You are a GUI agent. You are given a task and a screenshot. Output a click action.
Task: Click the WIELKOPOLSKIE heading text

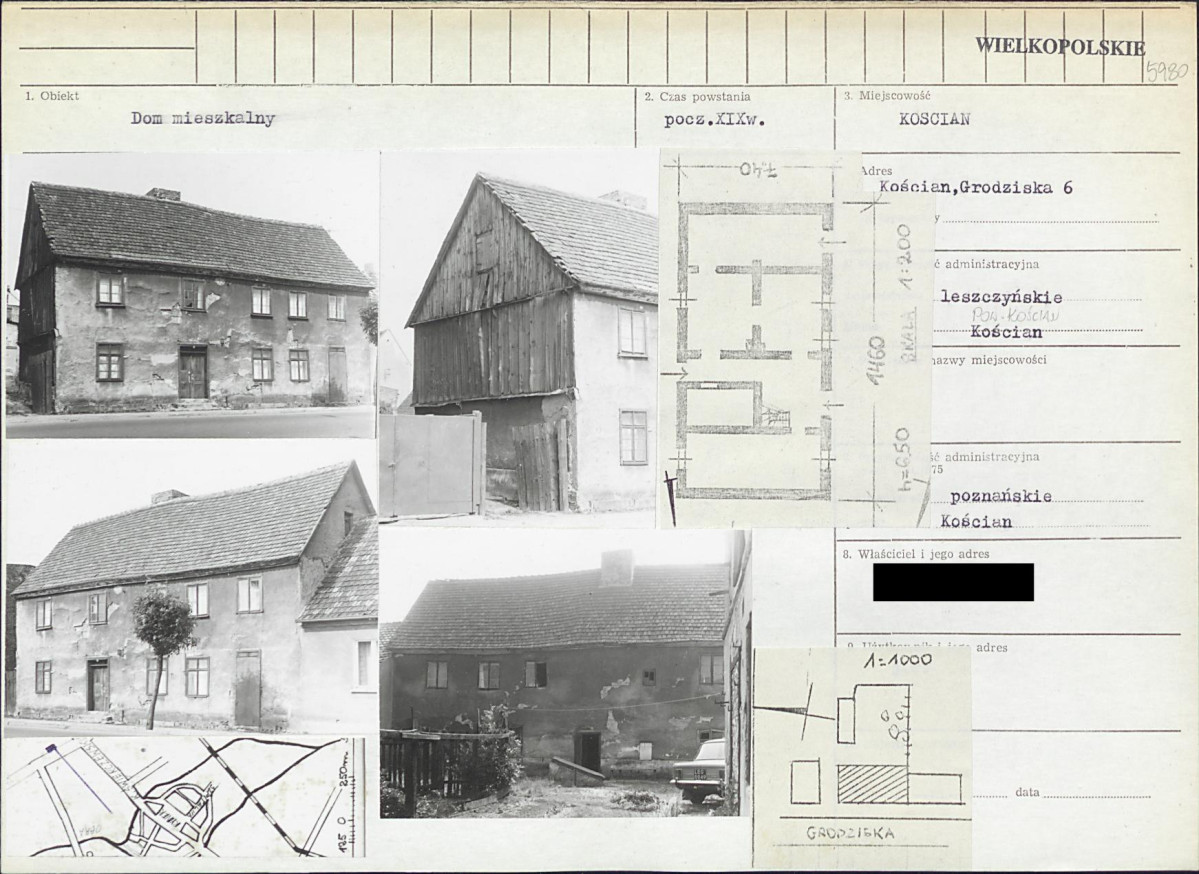(1060, 46)
